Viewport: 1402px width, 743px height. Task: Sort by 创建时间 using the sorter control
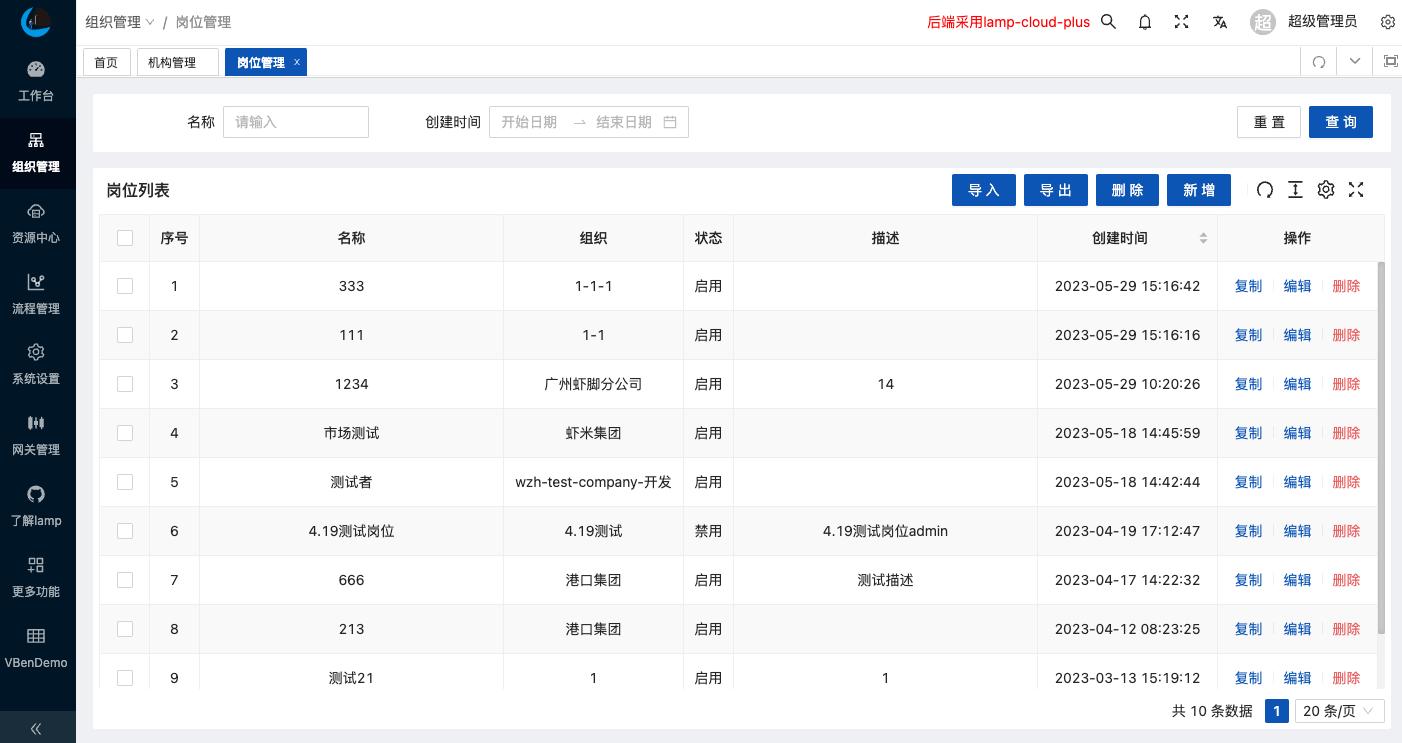[1203, 238]
